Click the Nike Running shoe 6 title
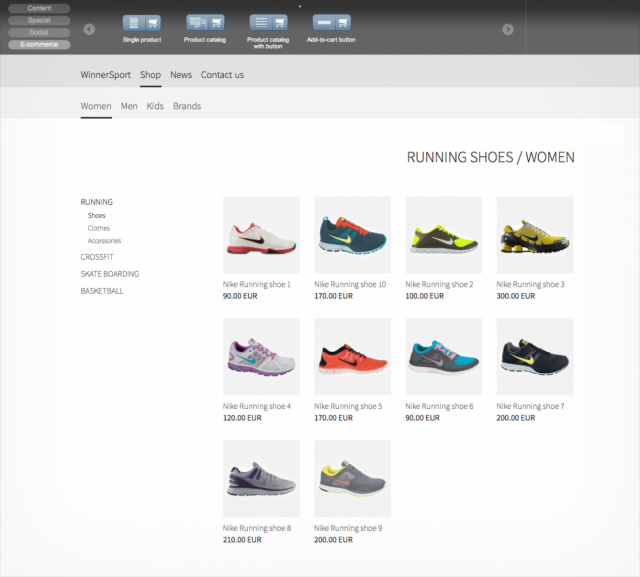 tap(439, 406)
